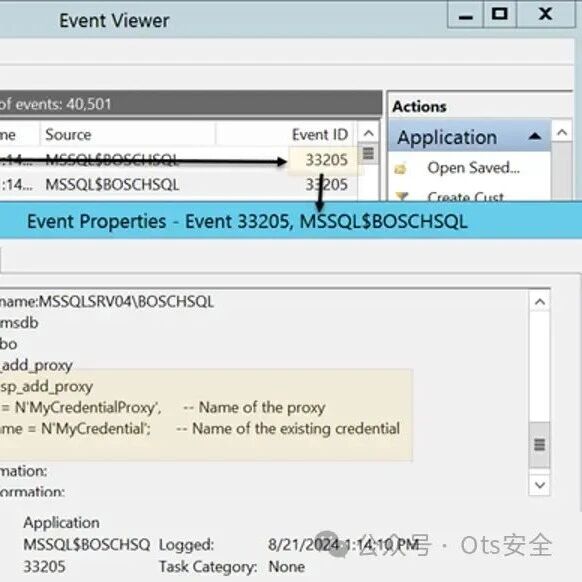Maximize the Event Viewer window

click(500, 15)
